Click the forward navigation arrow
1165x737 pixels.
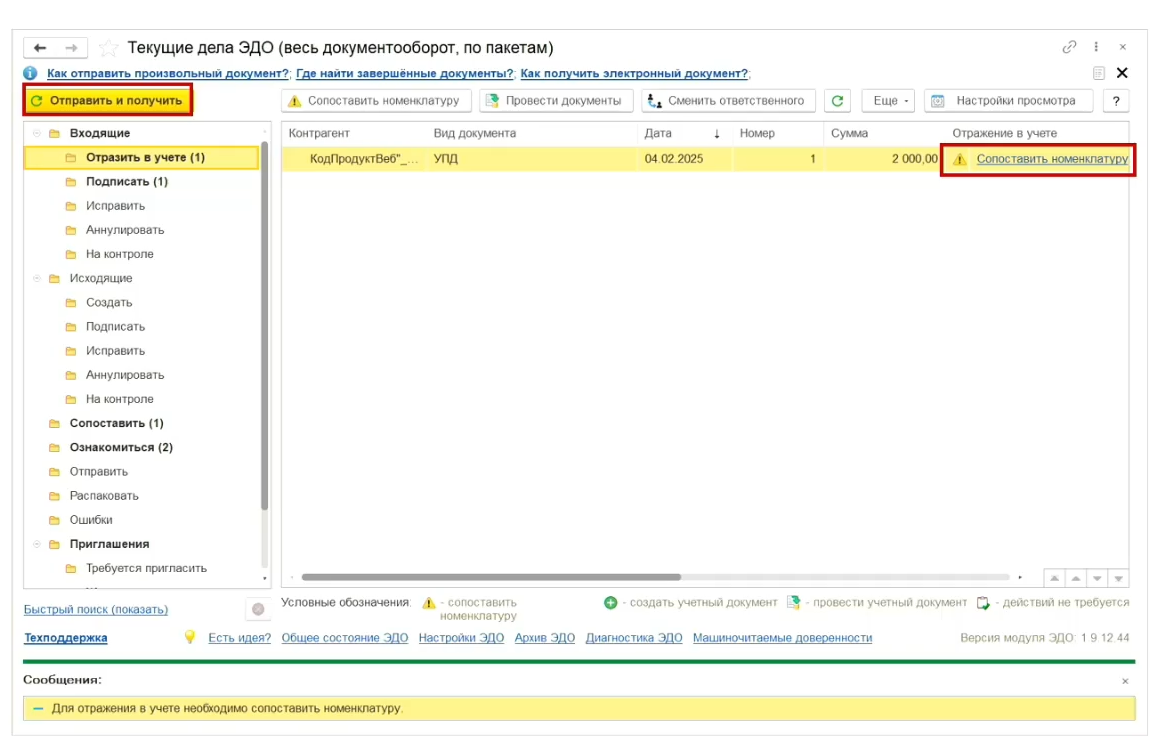(71, 48)
